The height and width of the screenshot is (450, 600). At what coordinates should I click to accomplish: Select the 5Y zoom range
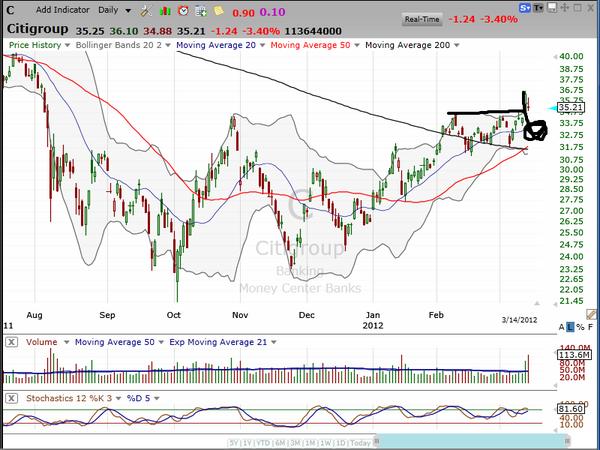coord(233,443)
